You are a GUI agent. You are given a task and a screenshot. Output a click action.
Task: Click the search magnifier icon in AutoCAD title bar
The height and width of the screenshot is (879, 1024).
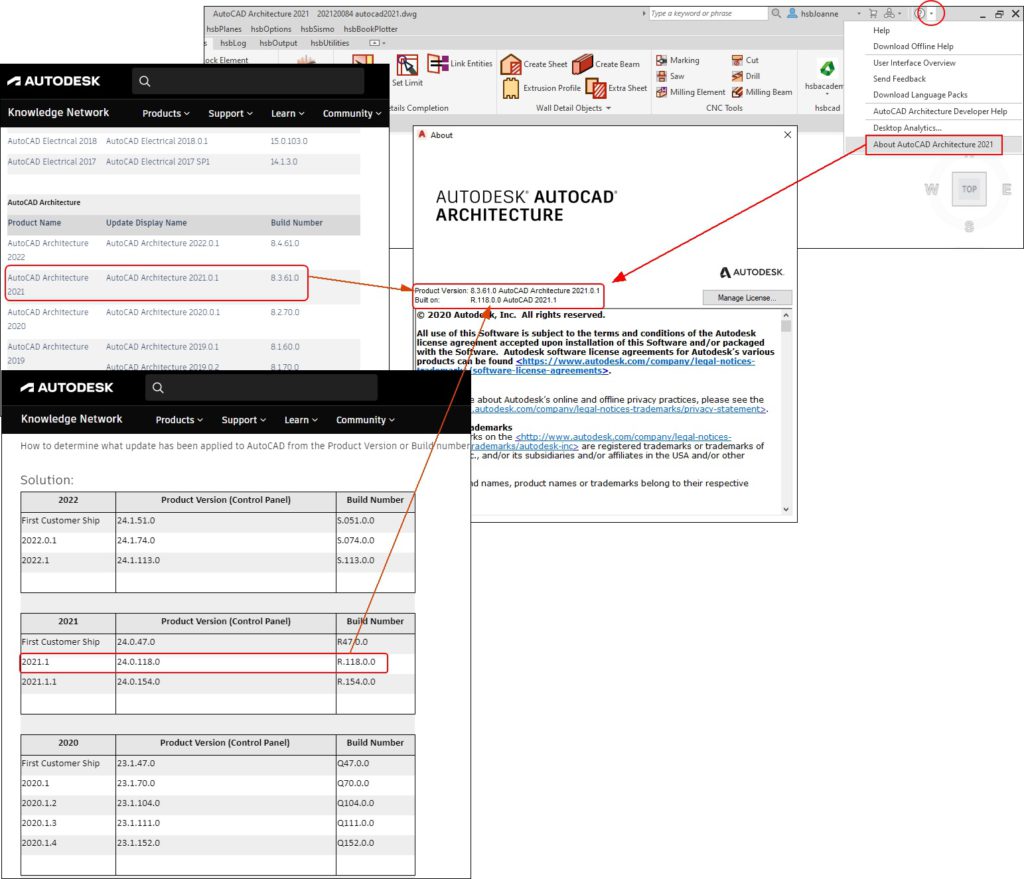coord(776,13)
